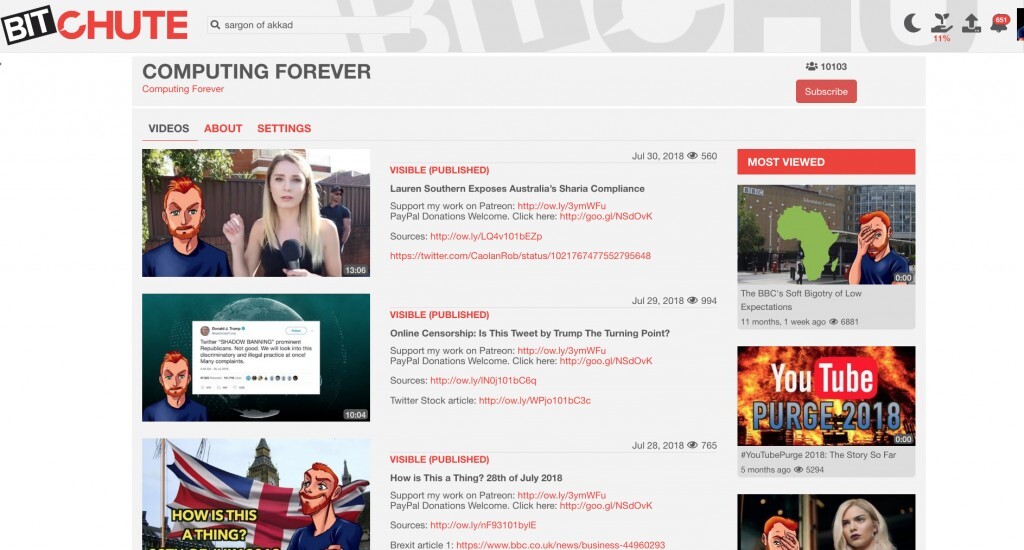This screenshot has height=550, width=1024.
Task: Click the eye views icon beside 765
Action: [693, 445]
